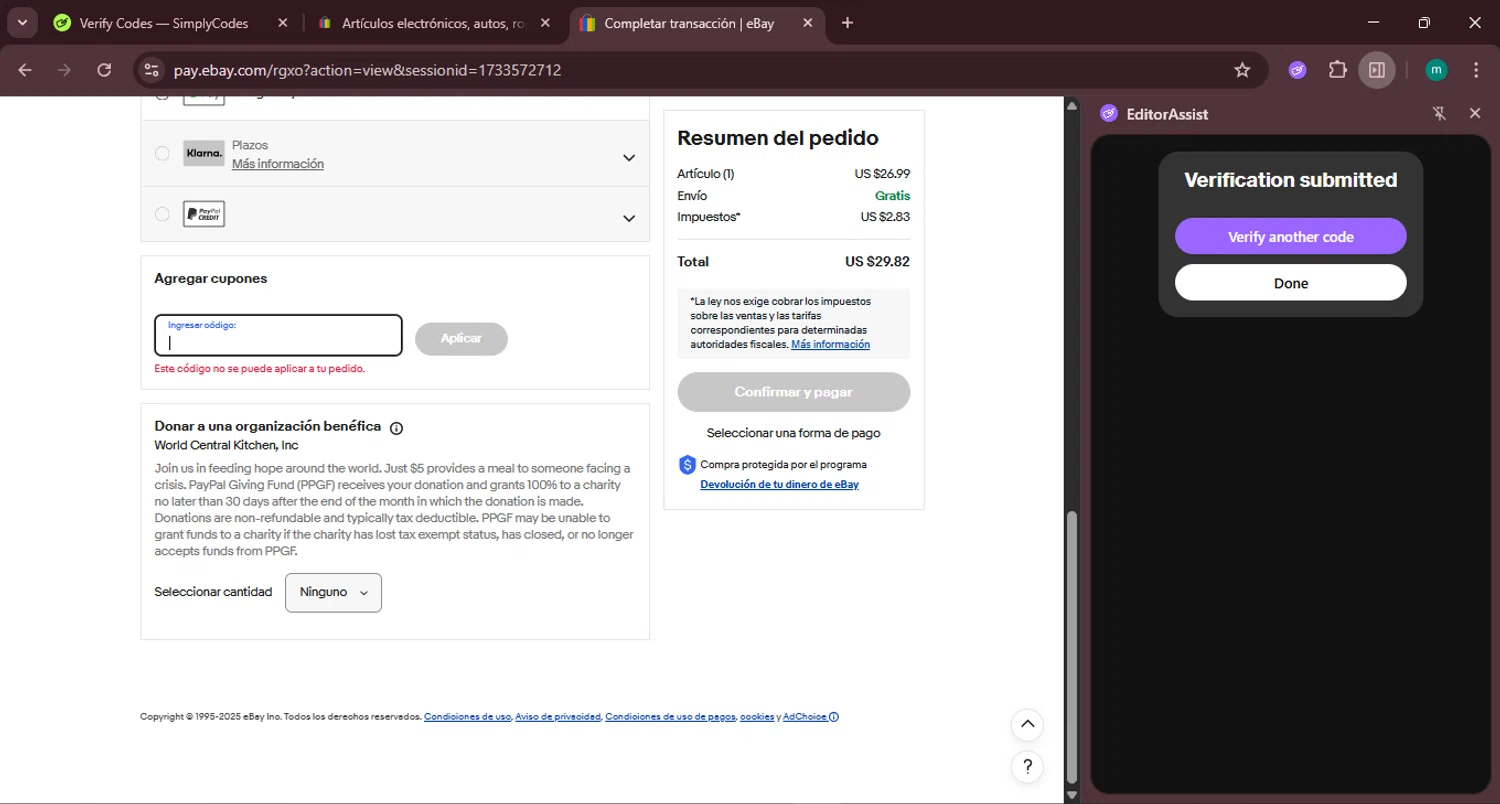
Task: Unpin the EditorAssist side panel
Action: click(x=1439, y=114)
